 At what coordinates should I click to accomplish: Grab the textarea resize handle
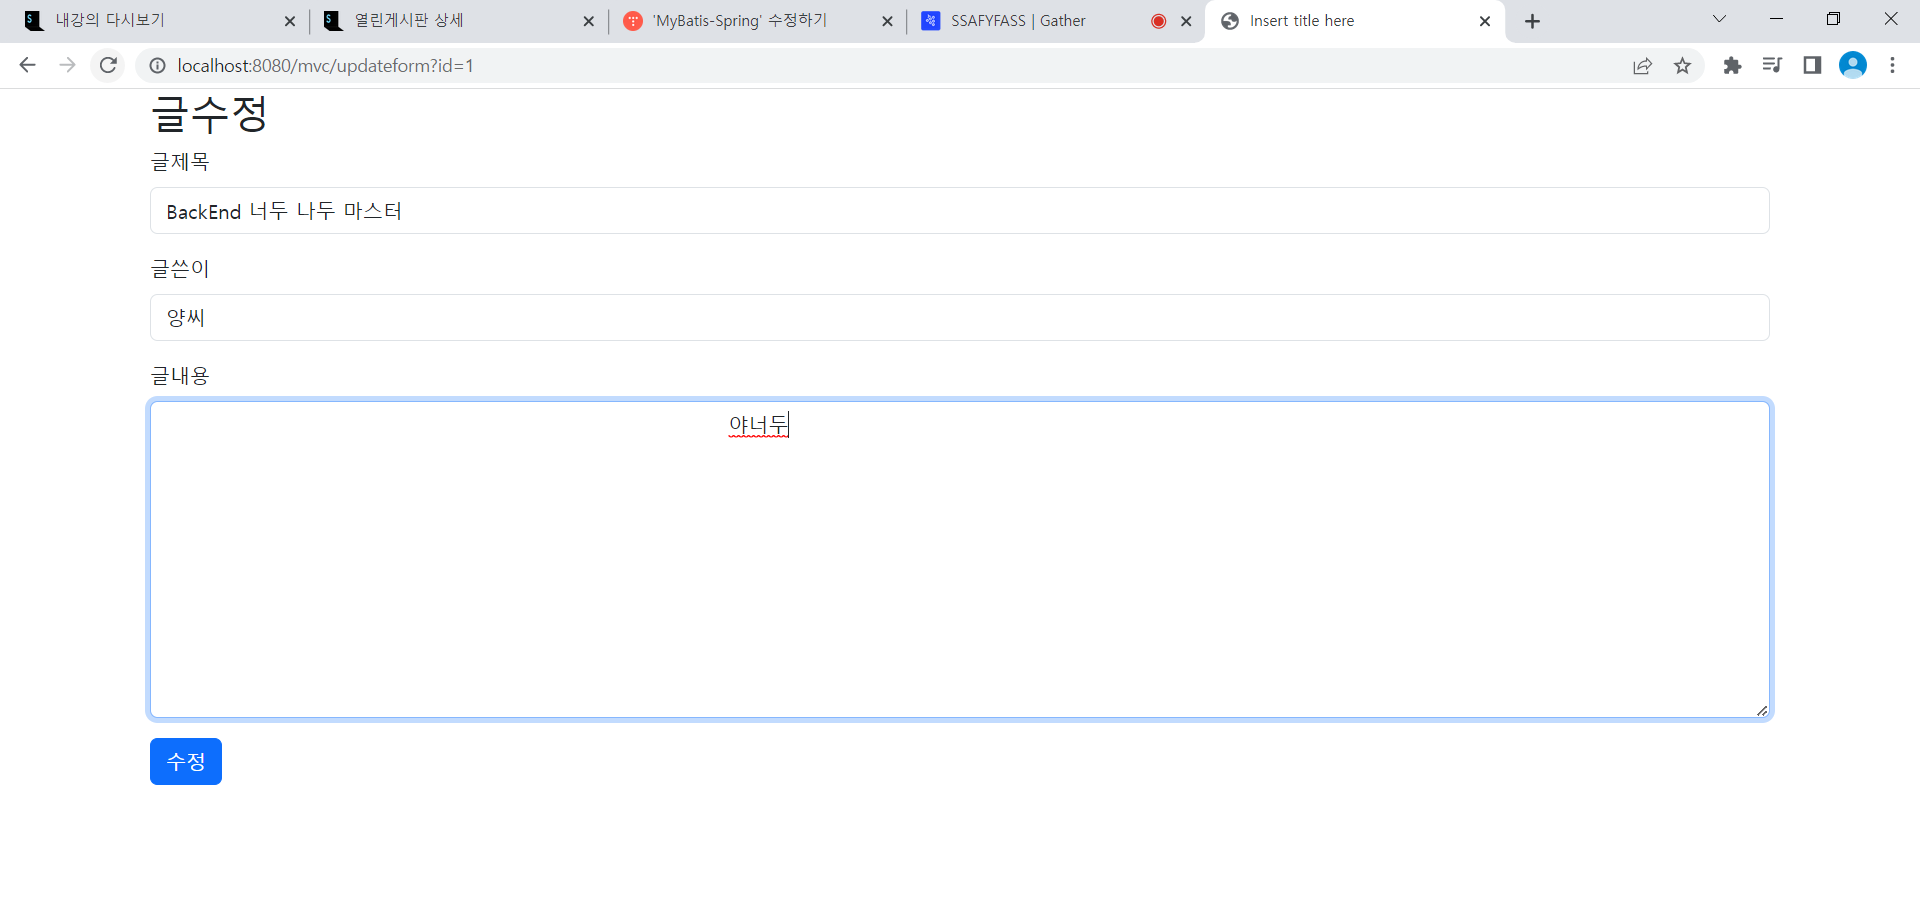(x=1762, y=710)
